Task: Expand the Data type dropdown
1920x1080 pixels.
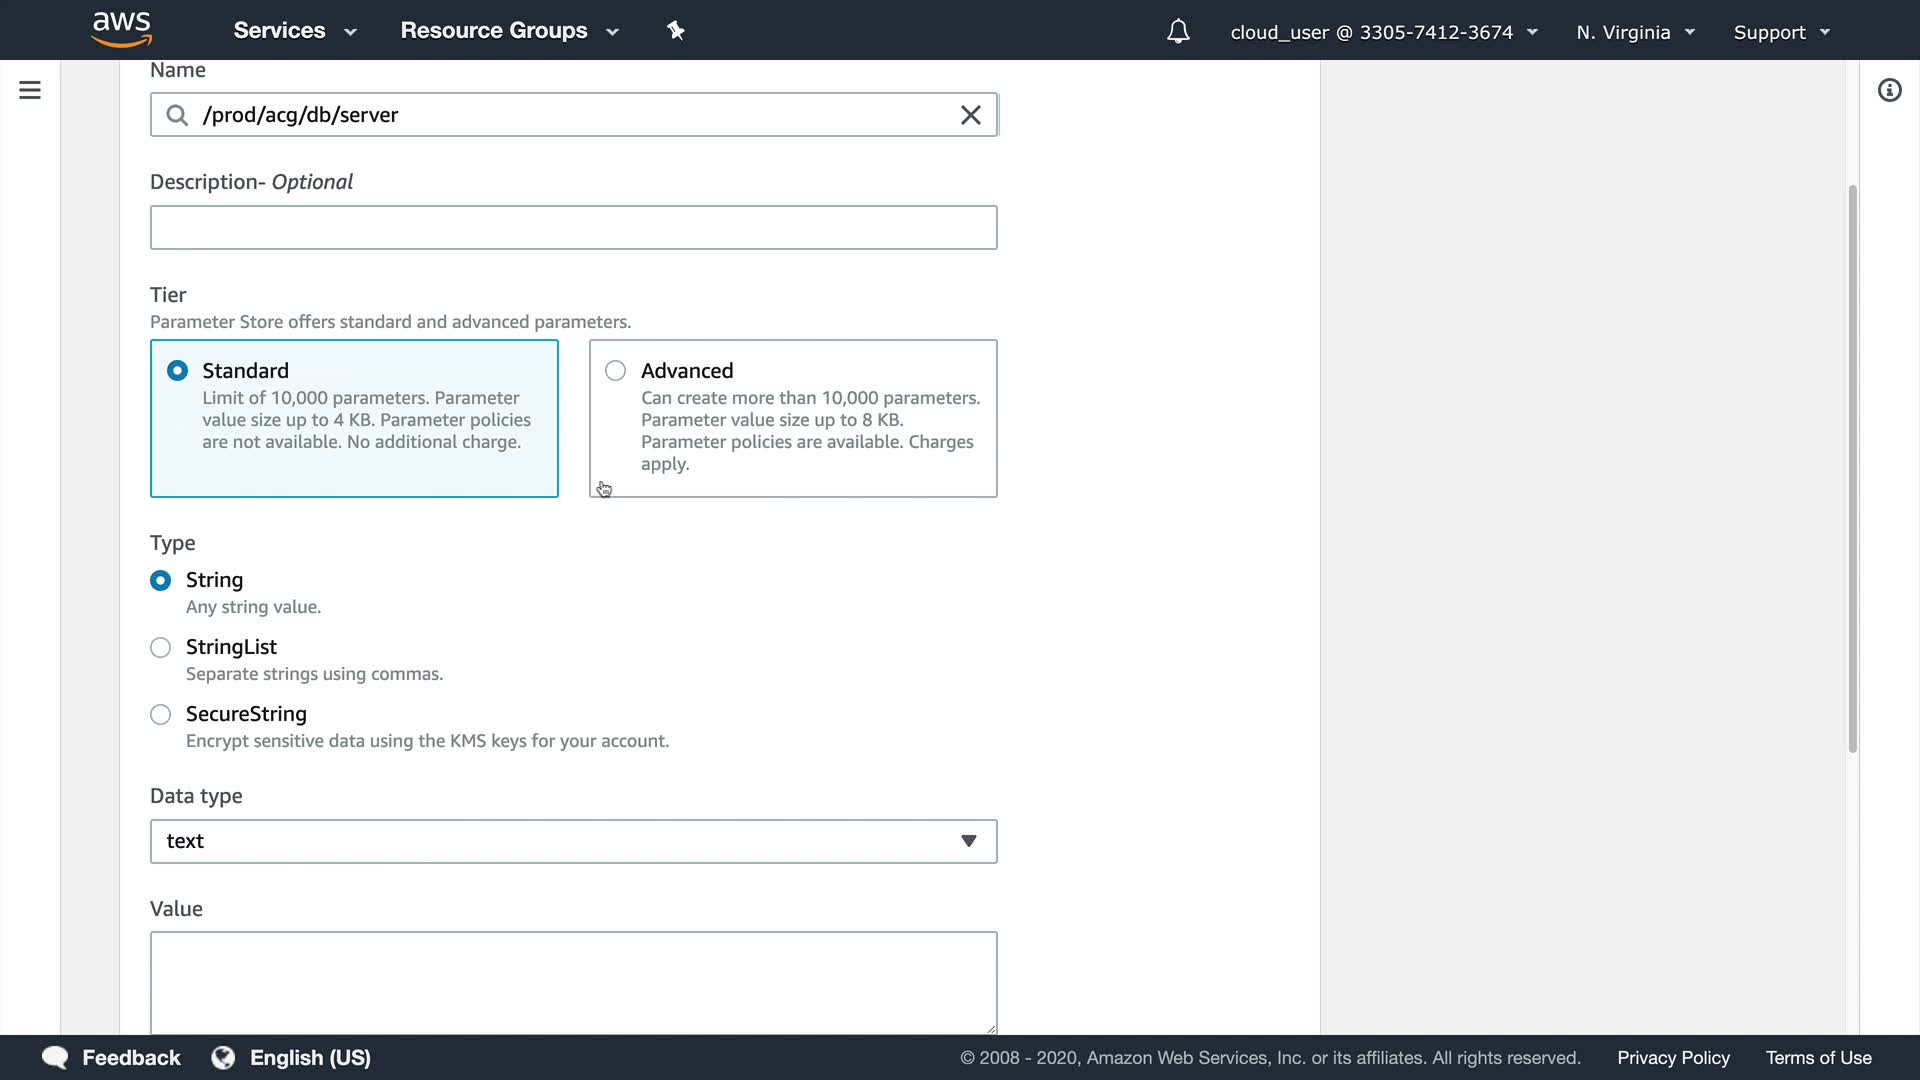Action: pos(573,841)
